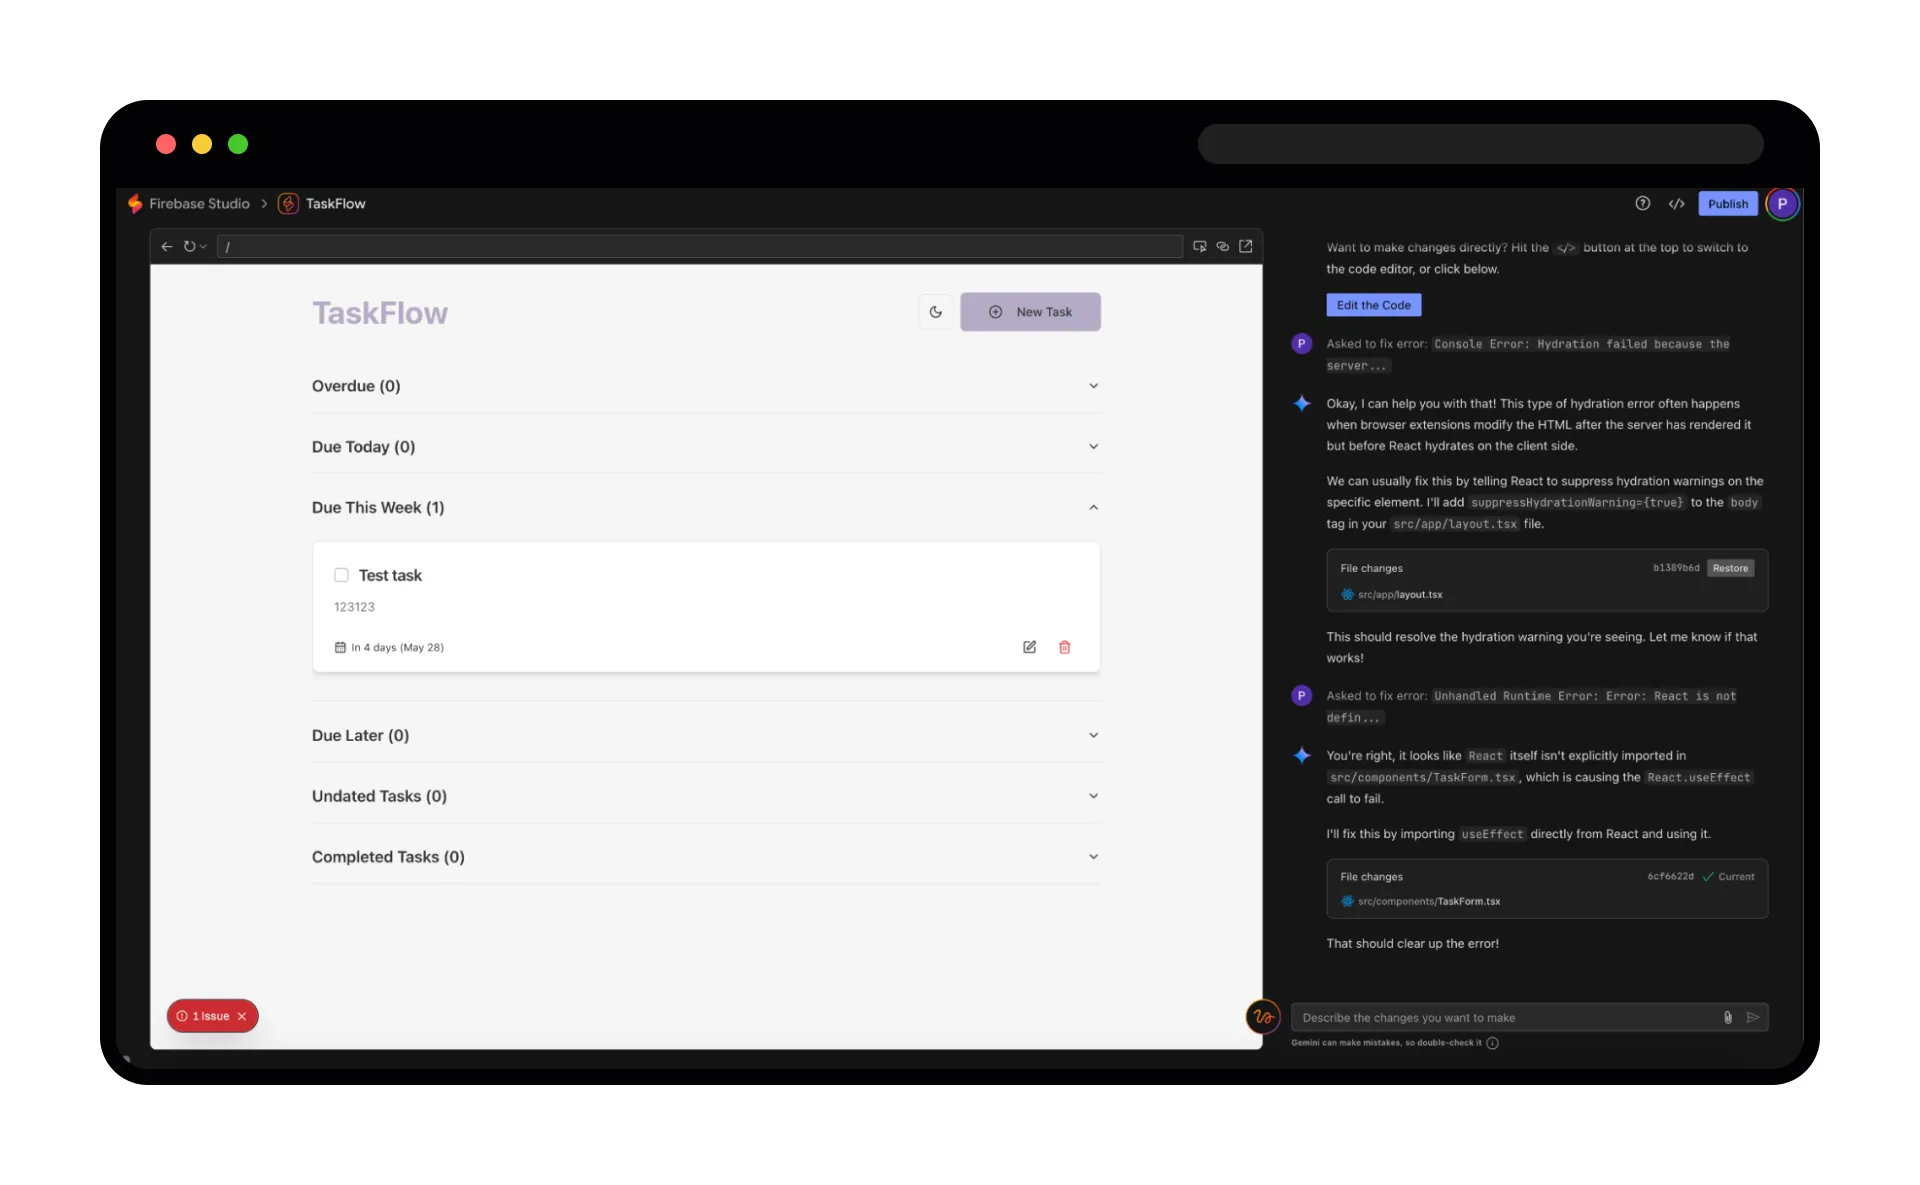Delete the Test task using trash icon
The image size is (1920, 1185).
[1064, 647]
